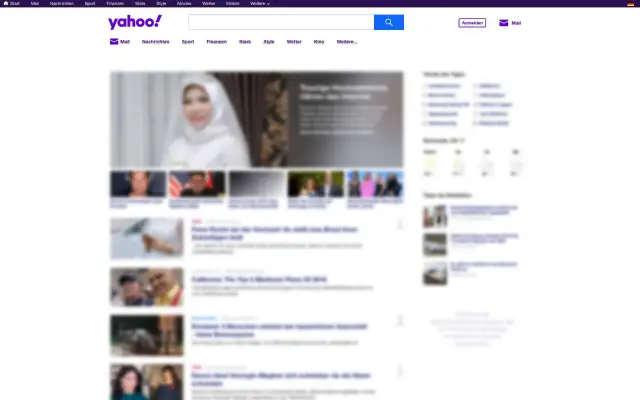Open Wetter in the dark top bar
Viewport: 640px width, 400px height.
209,3
